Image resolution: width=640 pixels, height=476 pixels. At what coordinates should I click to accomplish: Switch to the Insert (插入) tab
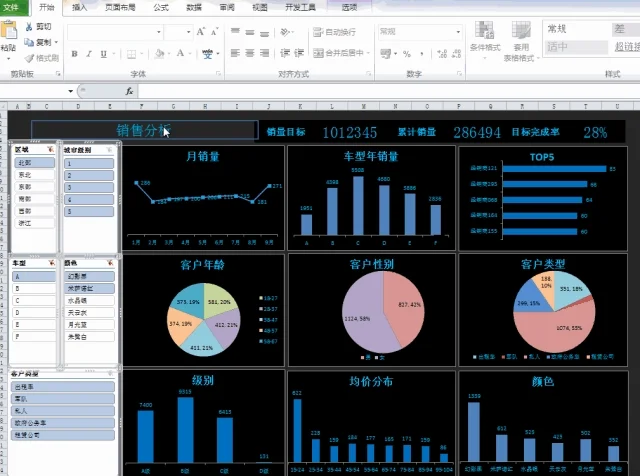[79, 7]
